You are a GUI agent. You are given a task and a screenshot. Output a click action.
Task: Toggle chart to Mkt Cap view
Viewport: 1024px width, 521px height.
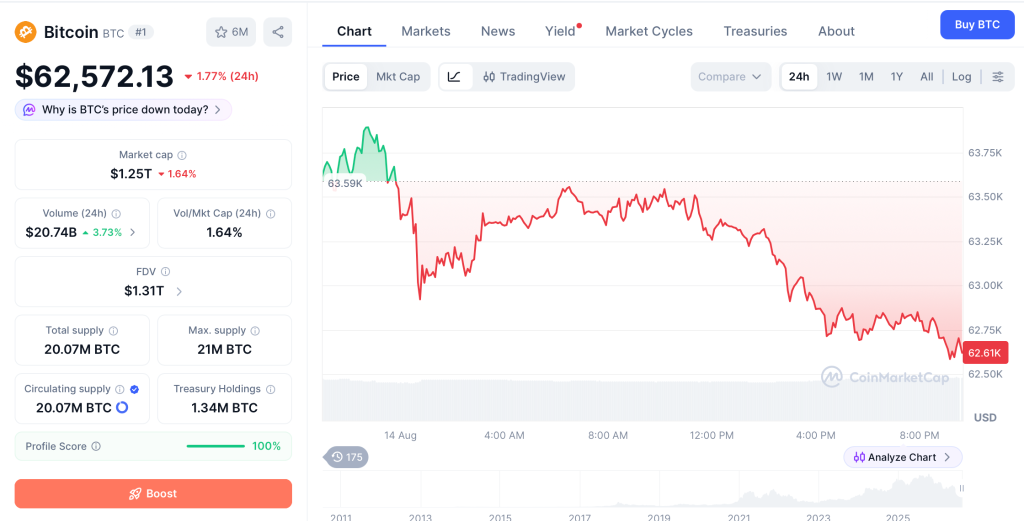[x=398, y=76]
